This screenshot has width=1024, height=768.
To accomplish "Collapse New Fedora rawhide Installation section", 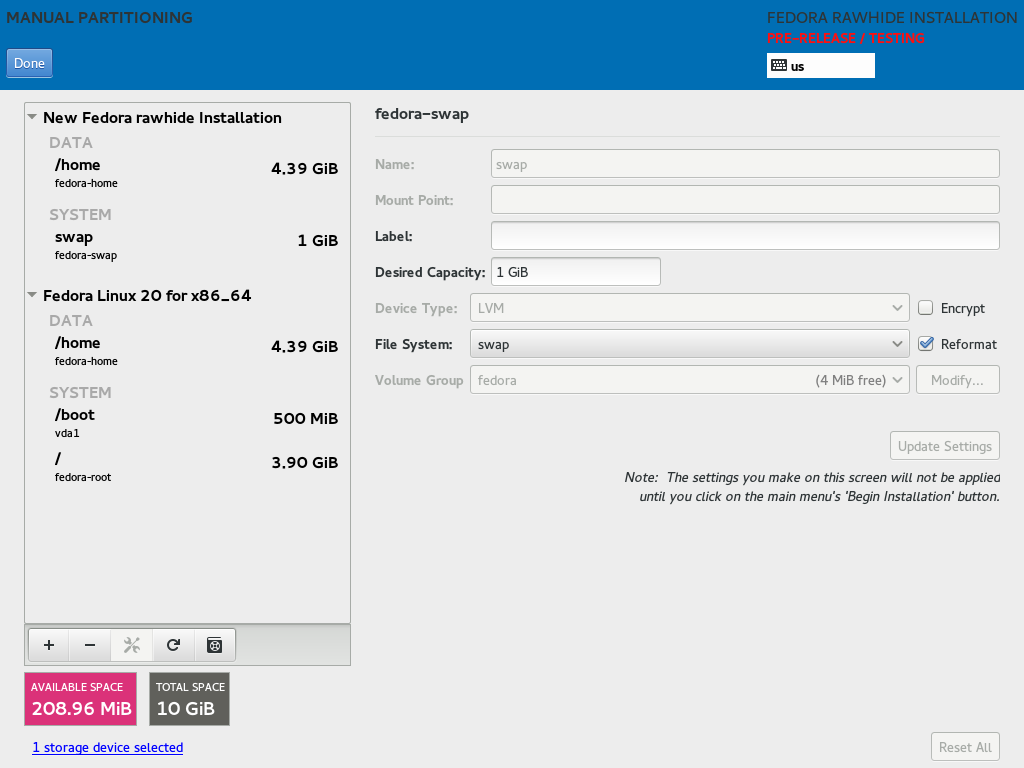I will (32, 117).
